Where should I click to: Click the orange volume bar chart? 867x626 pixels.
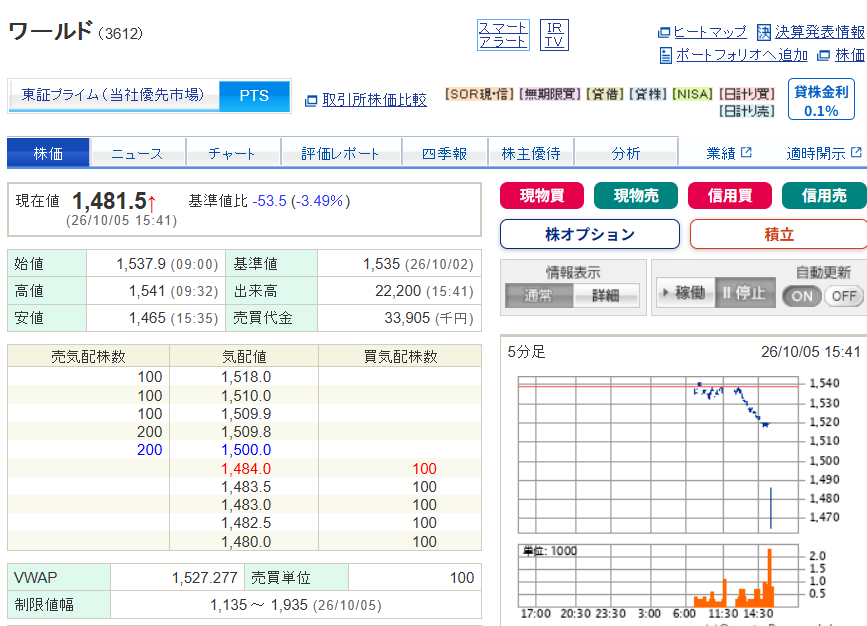tap(658, 576)
